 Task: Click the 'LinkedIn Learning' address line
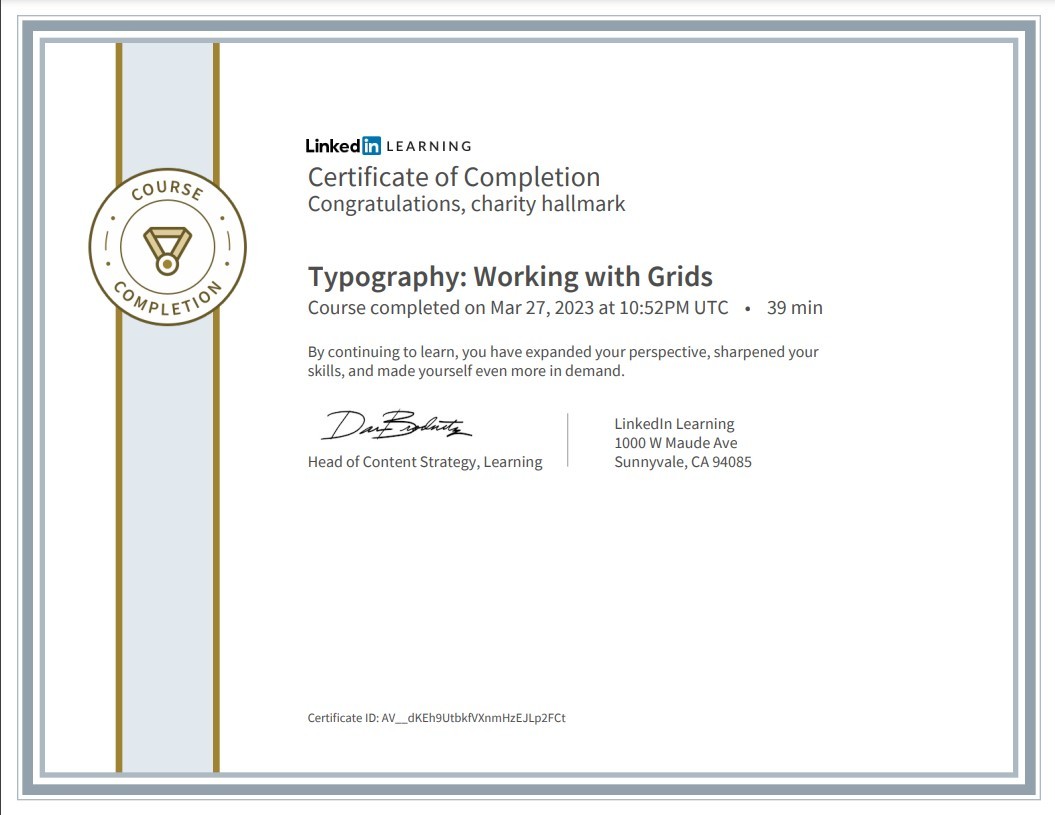coord(674,424)
